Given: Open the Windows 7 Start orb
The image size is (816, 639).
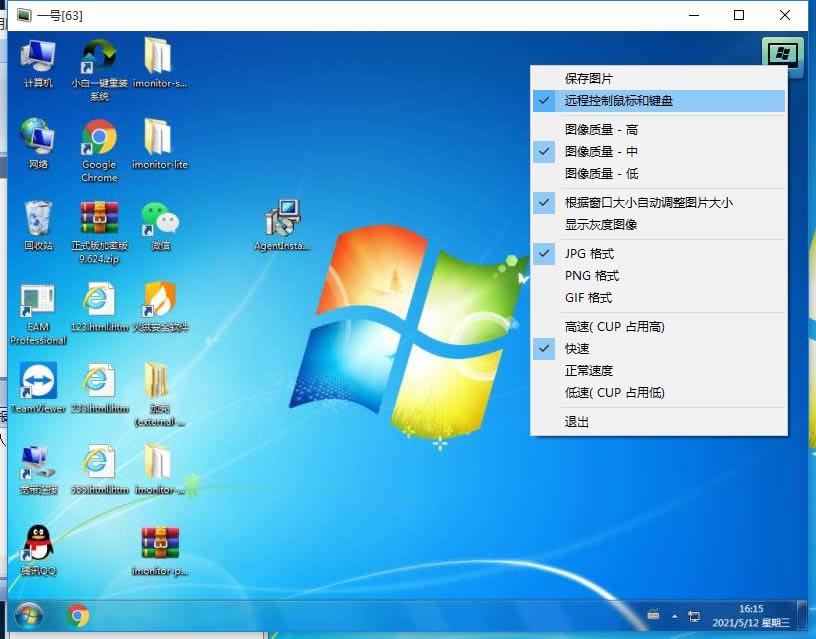Looking at the screenshot, I should [29, 616].
